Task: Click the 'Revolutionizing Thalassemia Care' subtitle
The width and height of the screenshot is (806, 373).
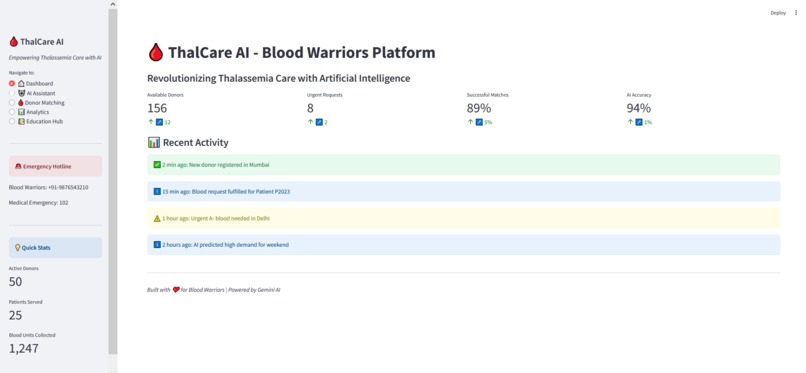Action: click(x=279, y=79)
